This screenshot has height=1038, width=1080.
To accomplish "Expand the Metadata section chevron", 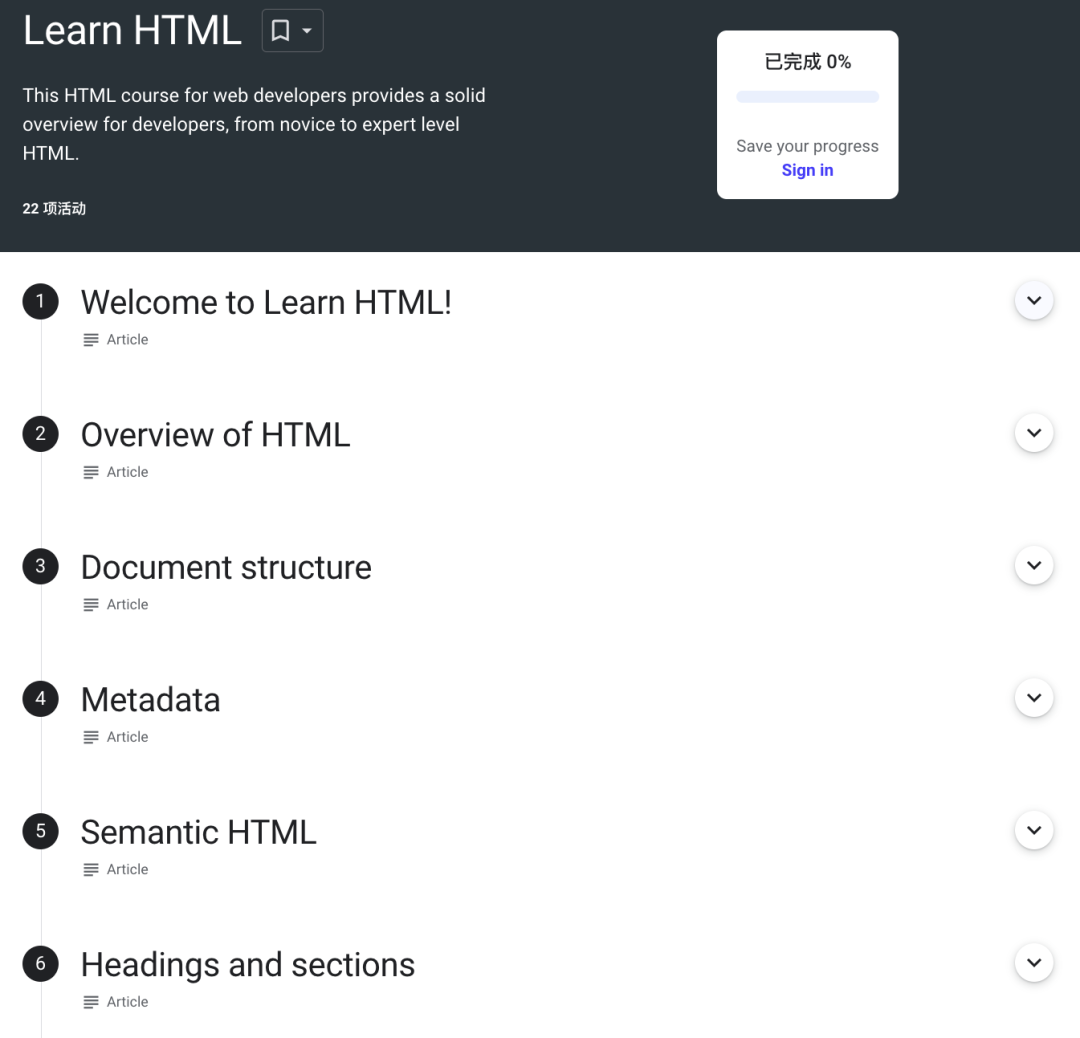I will click(1034, 698).
